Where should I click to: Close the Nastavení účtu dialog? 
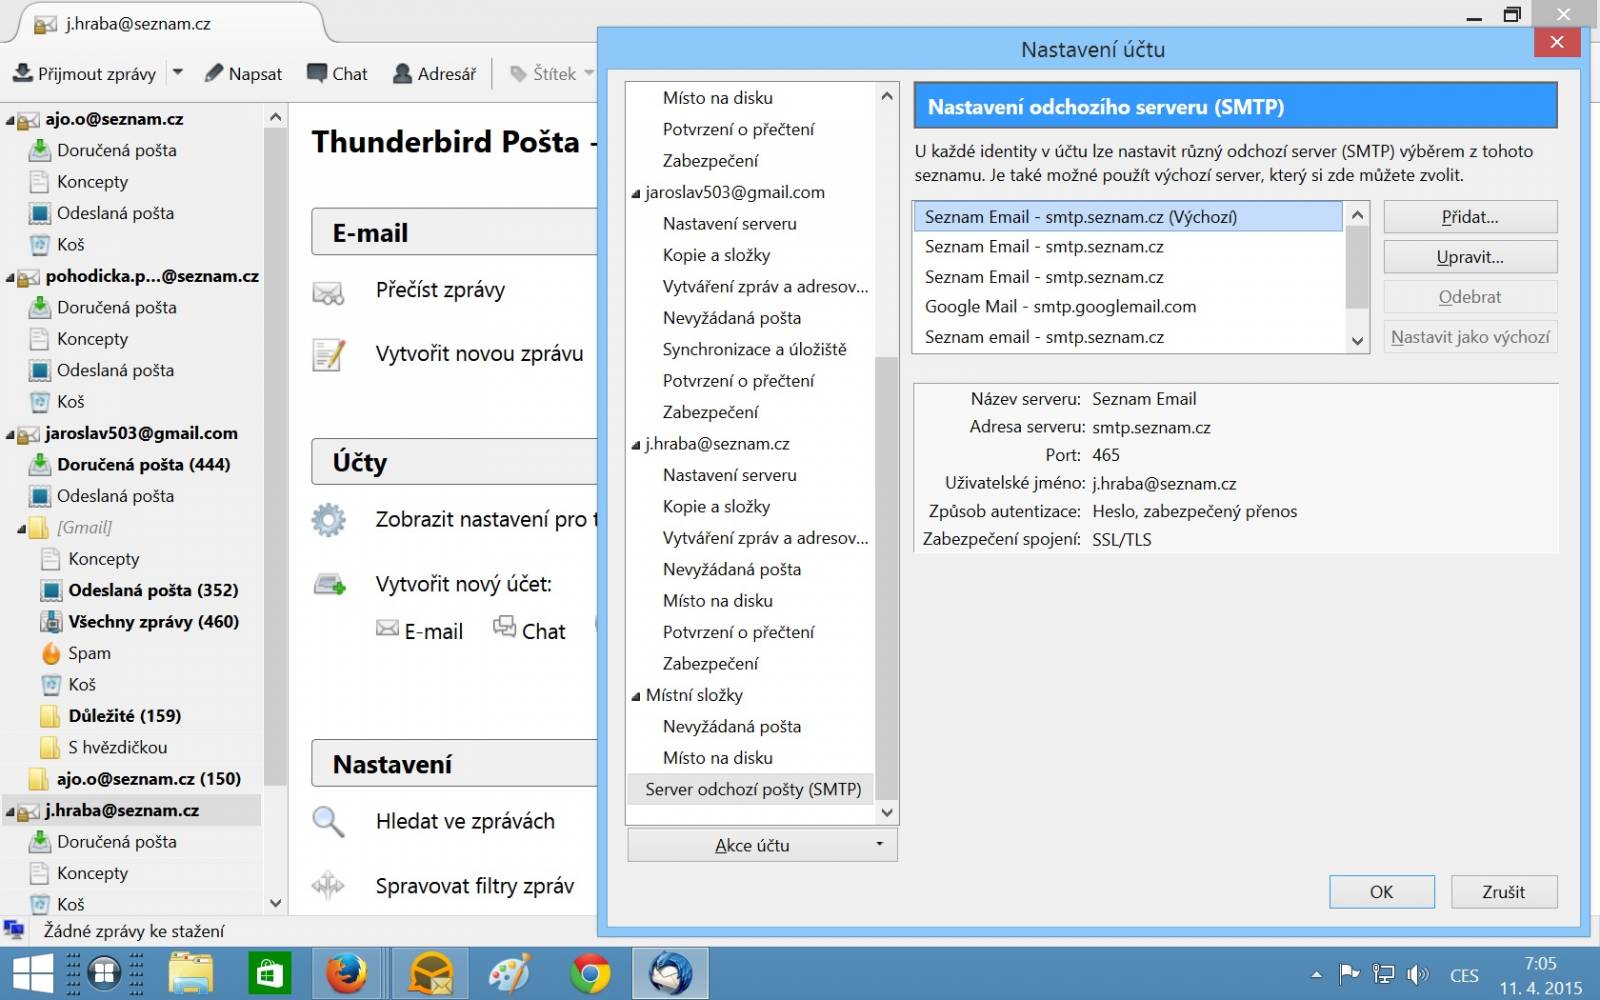1556,42
